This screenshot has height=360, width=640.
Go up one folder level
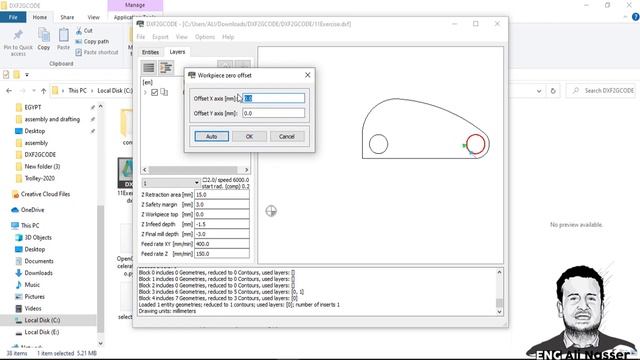coord(43,91)
